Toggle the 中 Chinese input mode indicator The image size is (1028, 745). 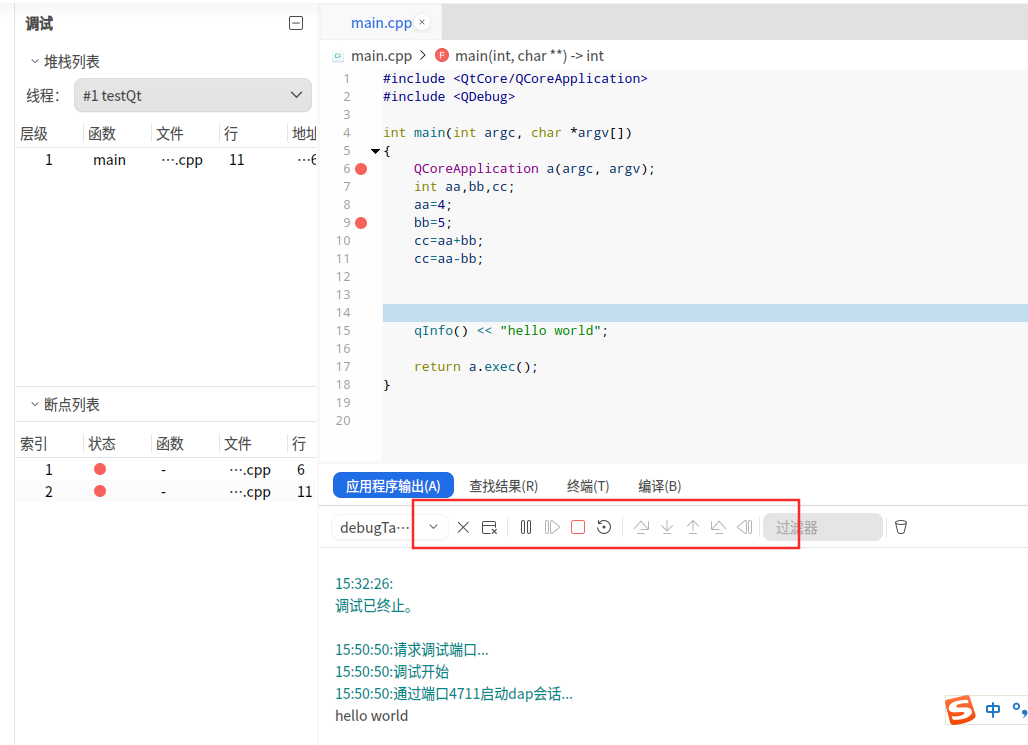[993, 710]
